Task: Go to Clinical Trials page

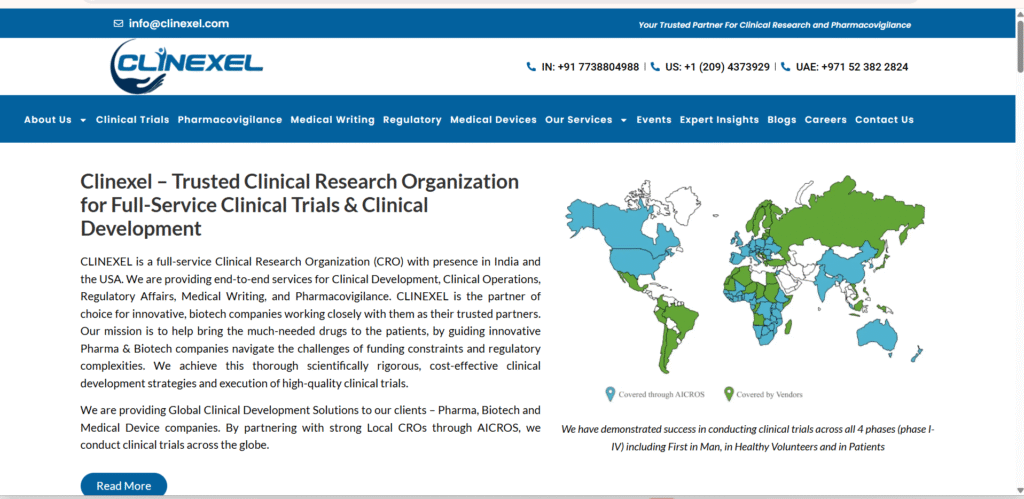Action: [x=133, y=120]
